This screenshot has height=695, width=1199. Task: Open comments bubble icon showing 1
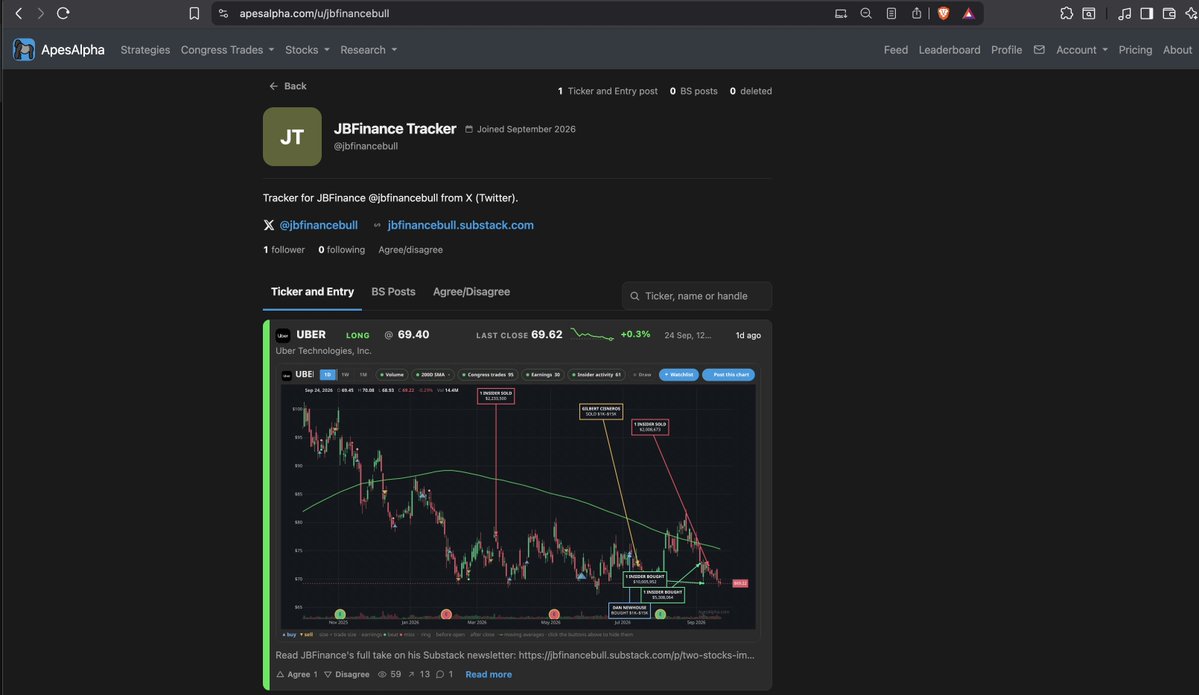click(x=440, y=674)
